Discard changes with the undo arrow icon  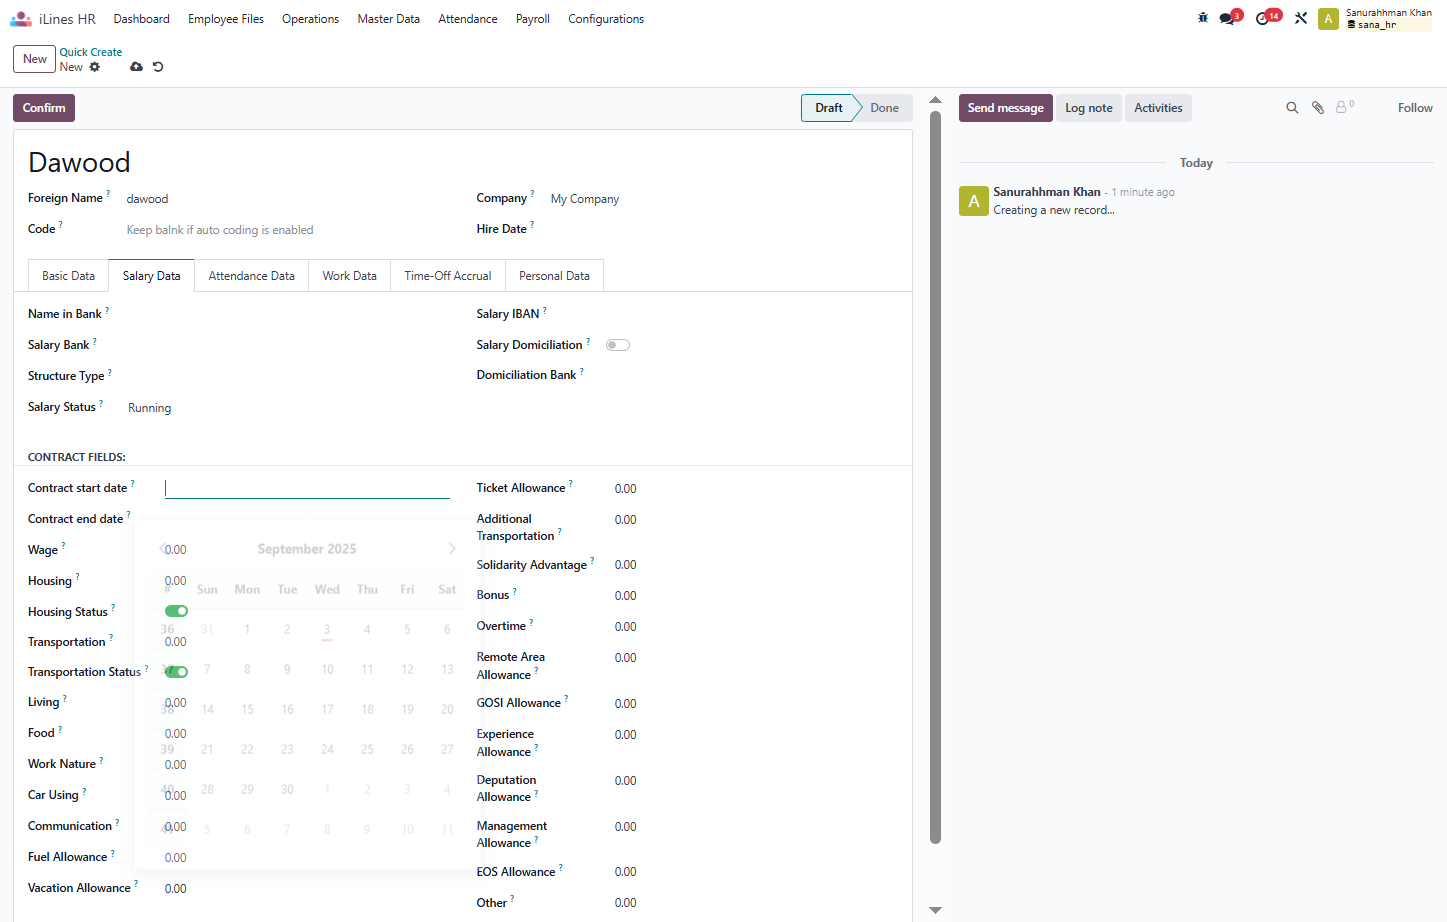pyautogui.click(x=158, y=67)
